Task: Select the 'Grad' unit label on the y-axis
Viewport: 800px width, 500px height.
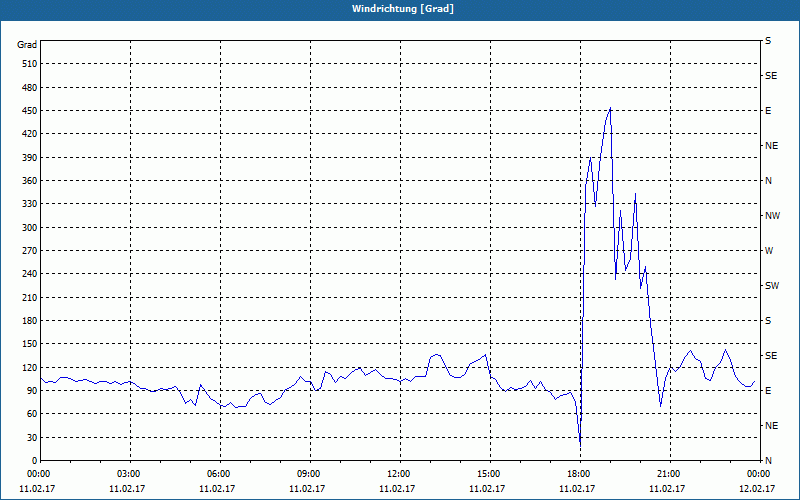Action: [27, 45]
